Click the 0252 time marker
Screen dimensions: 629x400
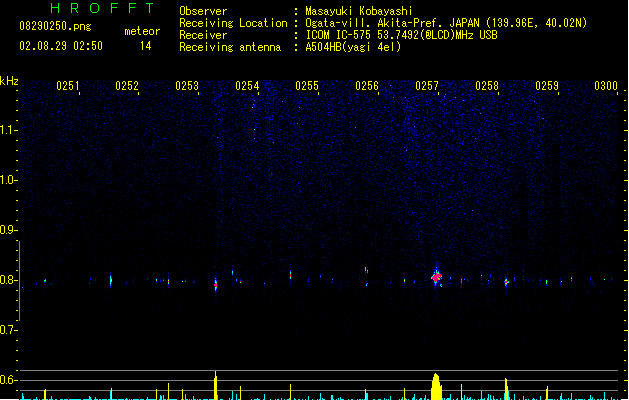[127, 86]
